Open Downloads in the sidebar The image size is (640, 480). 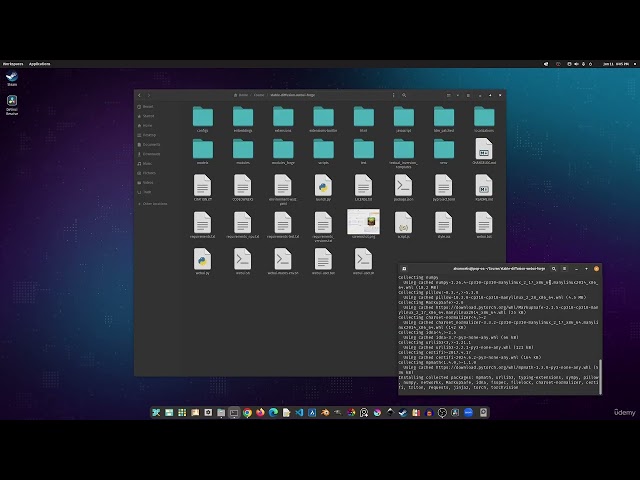coord(149,154)
